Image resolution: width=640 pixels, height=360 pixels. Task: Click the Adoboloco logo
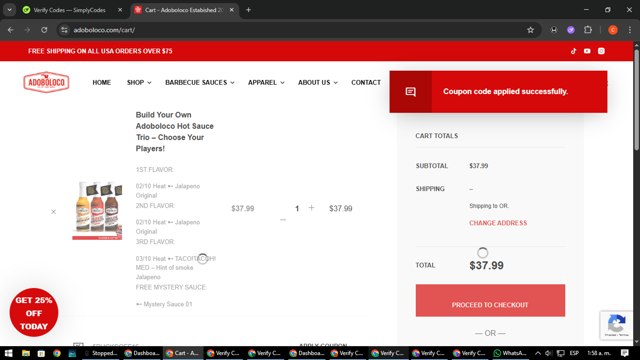click(x=46, y=82)
